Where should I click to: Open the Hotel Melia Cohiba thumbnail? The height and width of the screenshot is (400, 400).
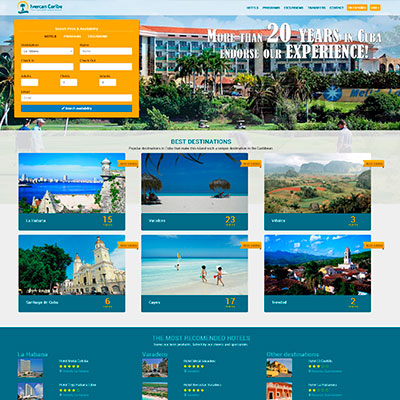pyautogui.click(x=30, y=368)
